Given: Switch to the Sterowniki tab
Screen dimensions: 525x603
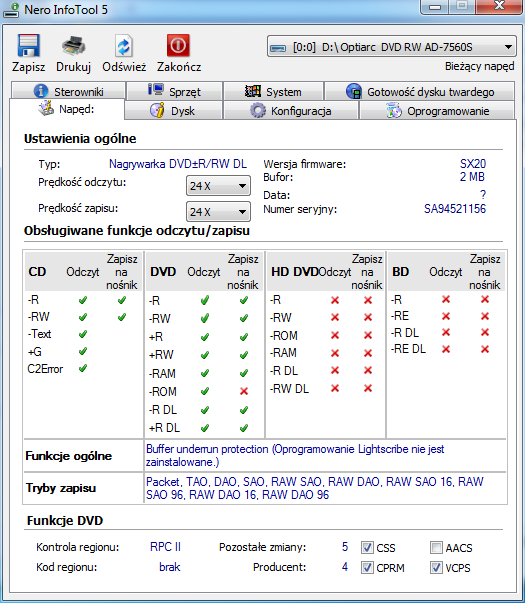Looking at the screenshot, I should (68, 91).
